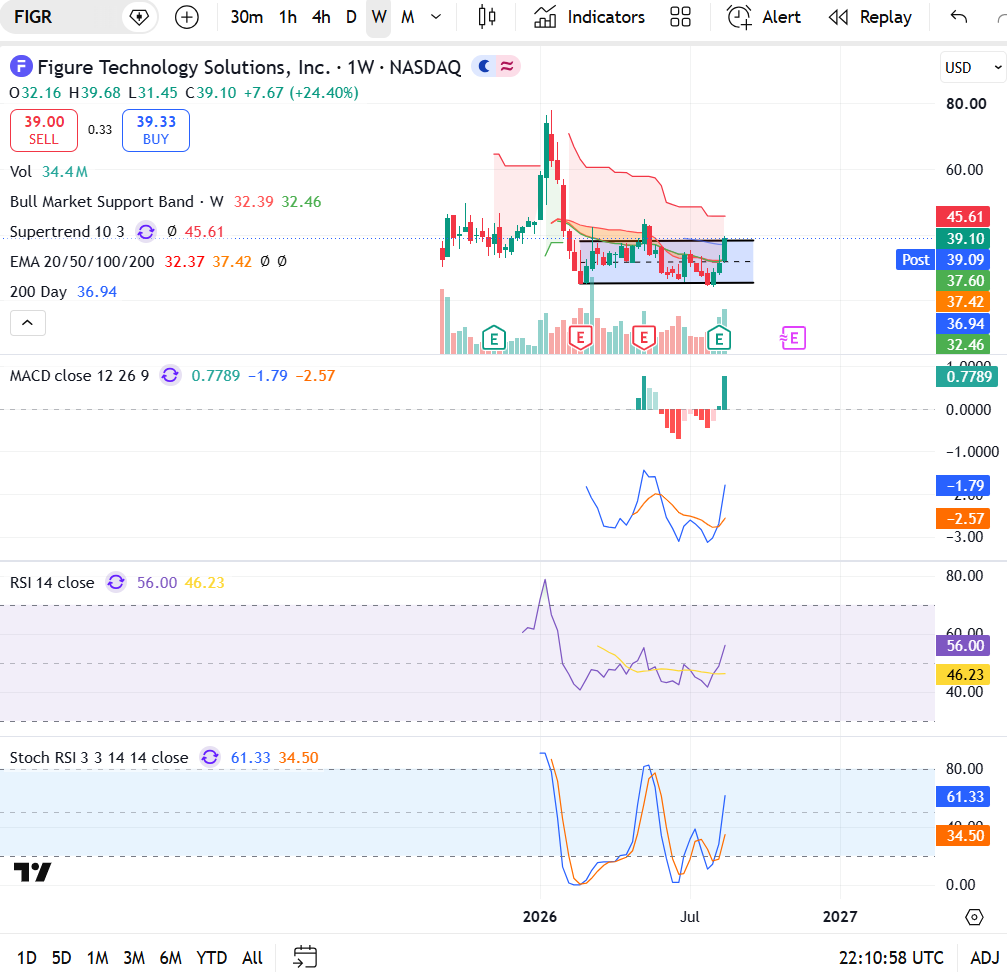Select the Vol 34.4M legend
Viewport: 1007px width, 977px height.
[48, 172]
